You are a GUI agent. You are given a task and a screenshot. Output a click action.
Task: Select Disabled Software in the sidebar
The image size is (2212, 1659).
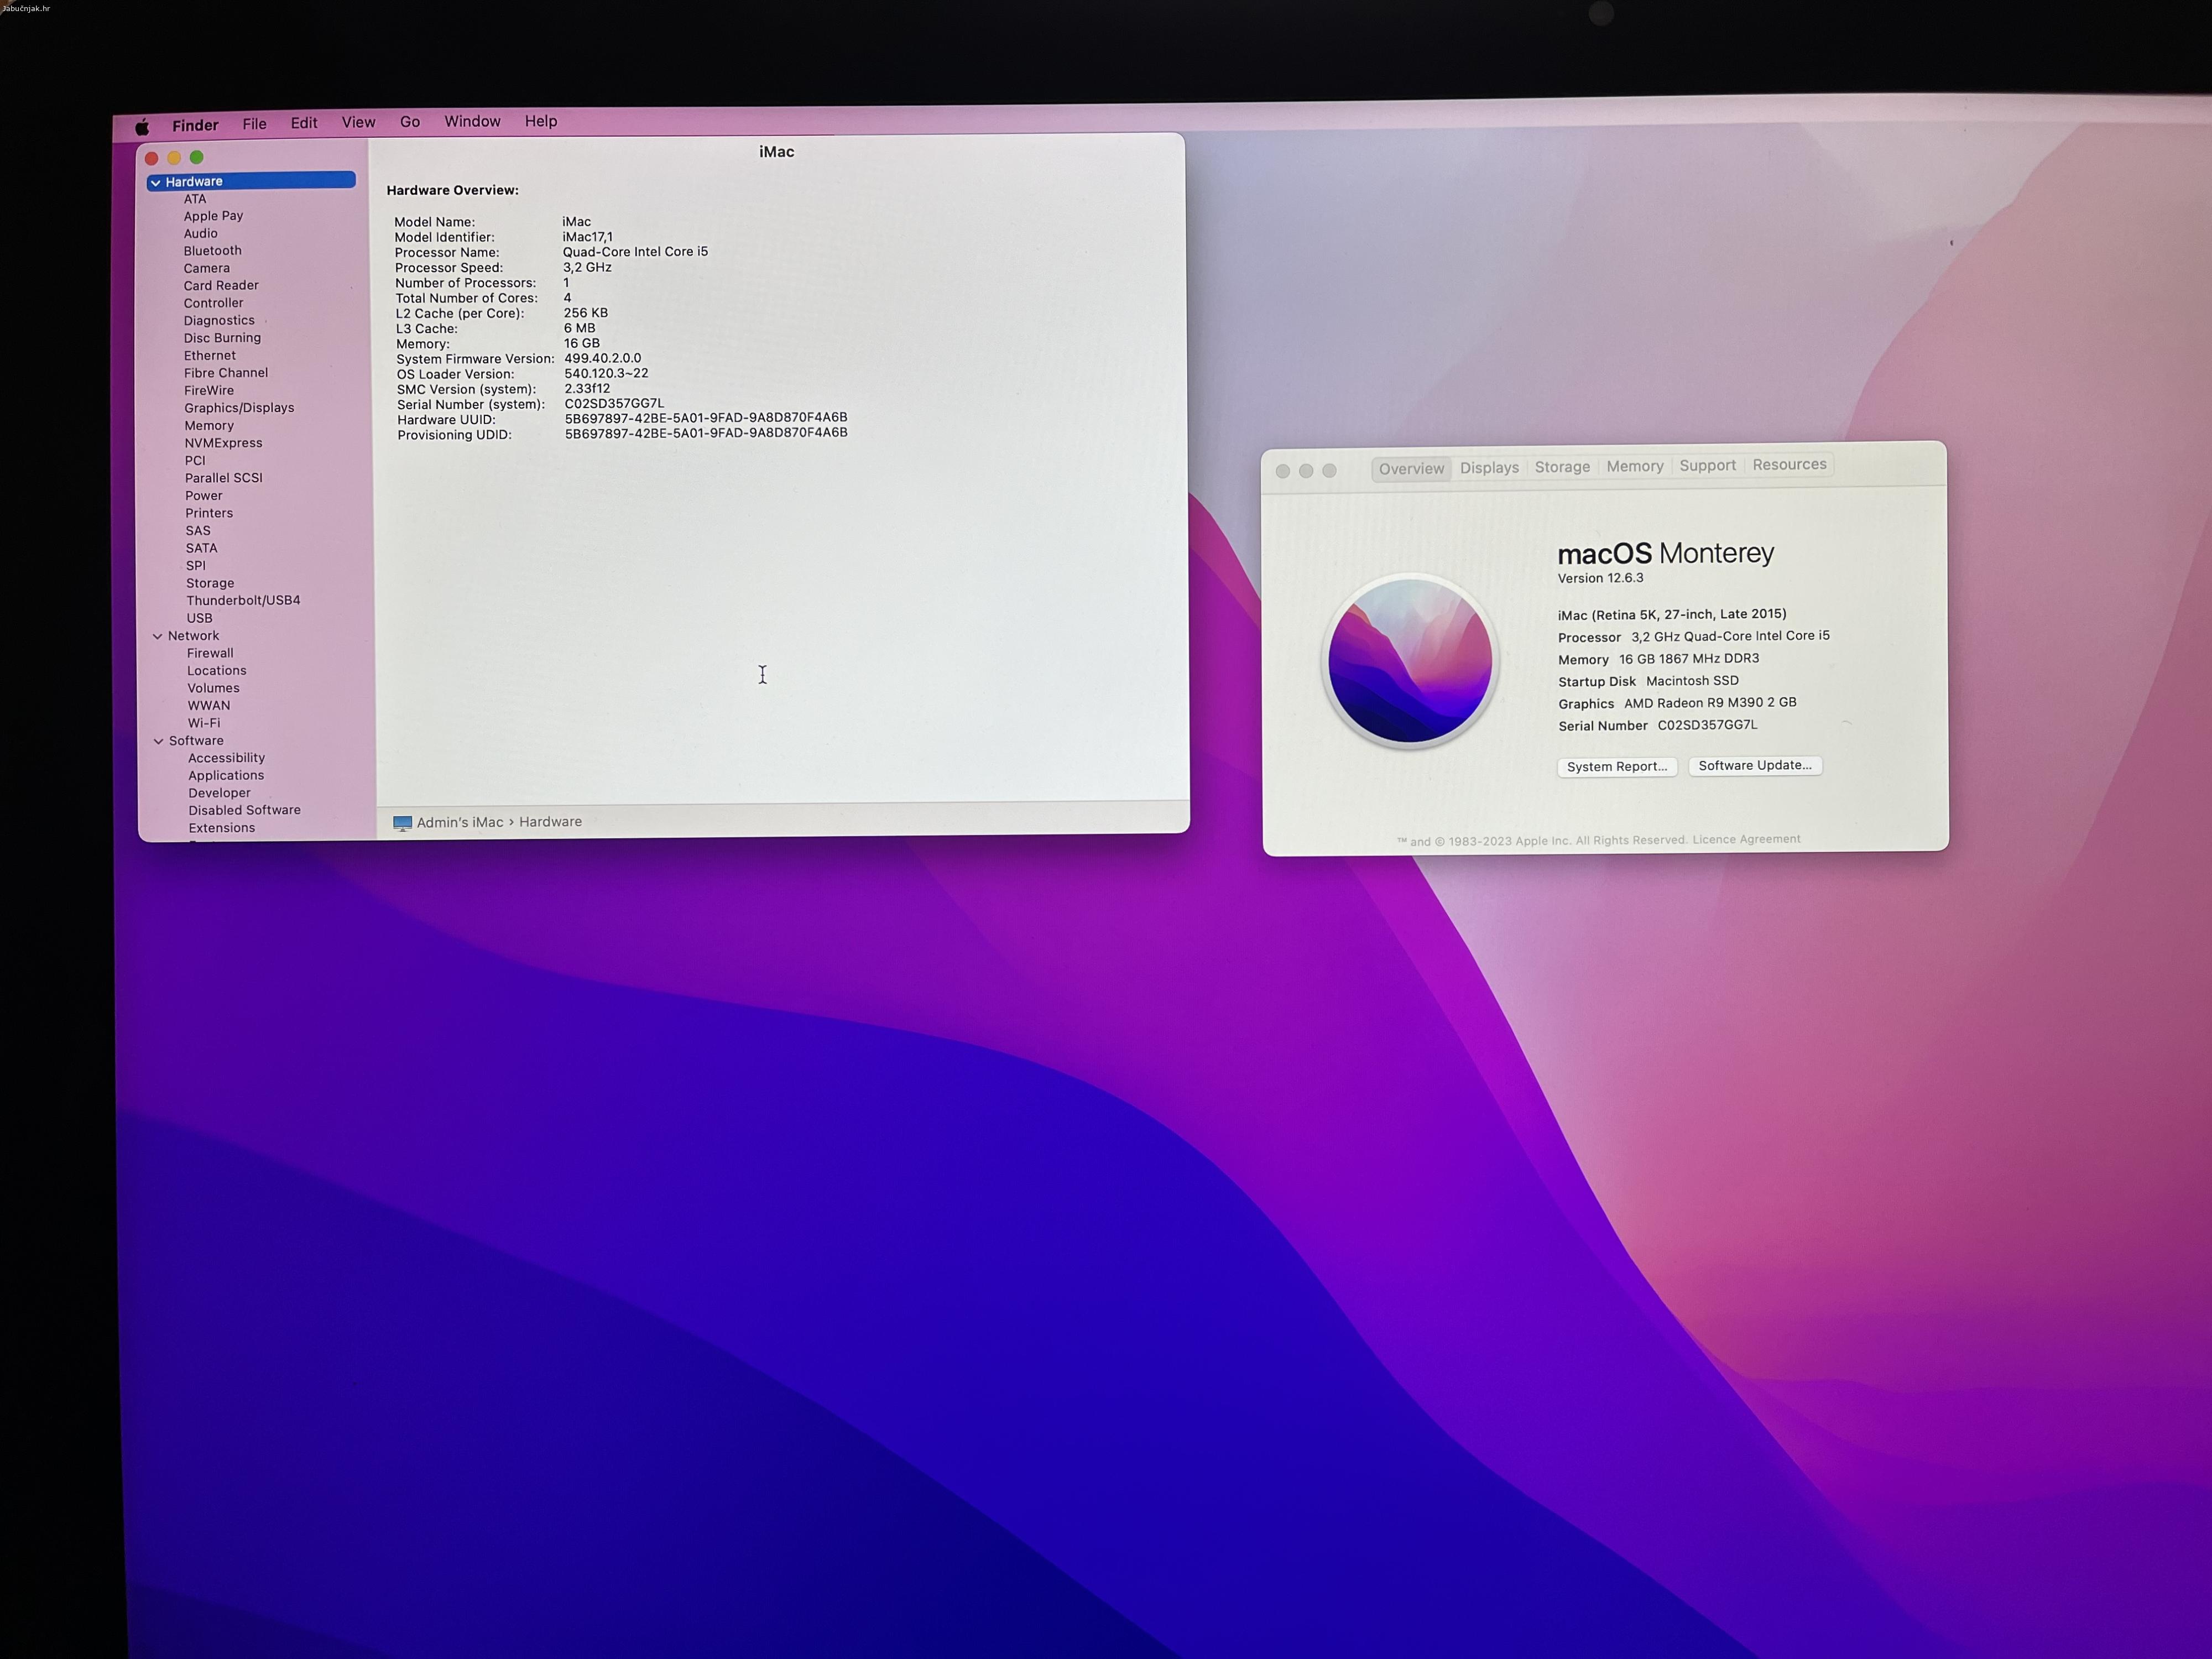tap(244, 811)
